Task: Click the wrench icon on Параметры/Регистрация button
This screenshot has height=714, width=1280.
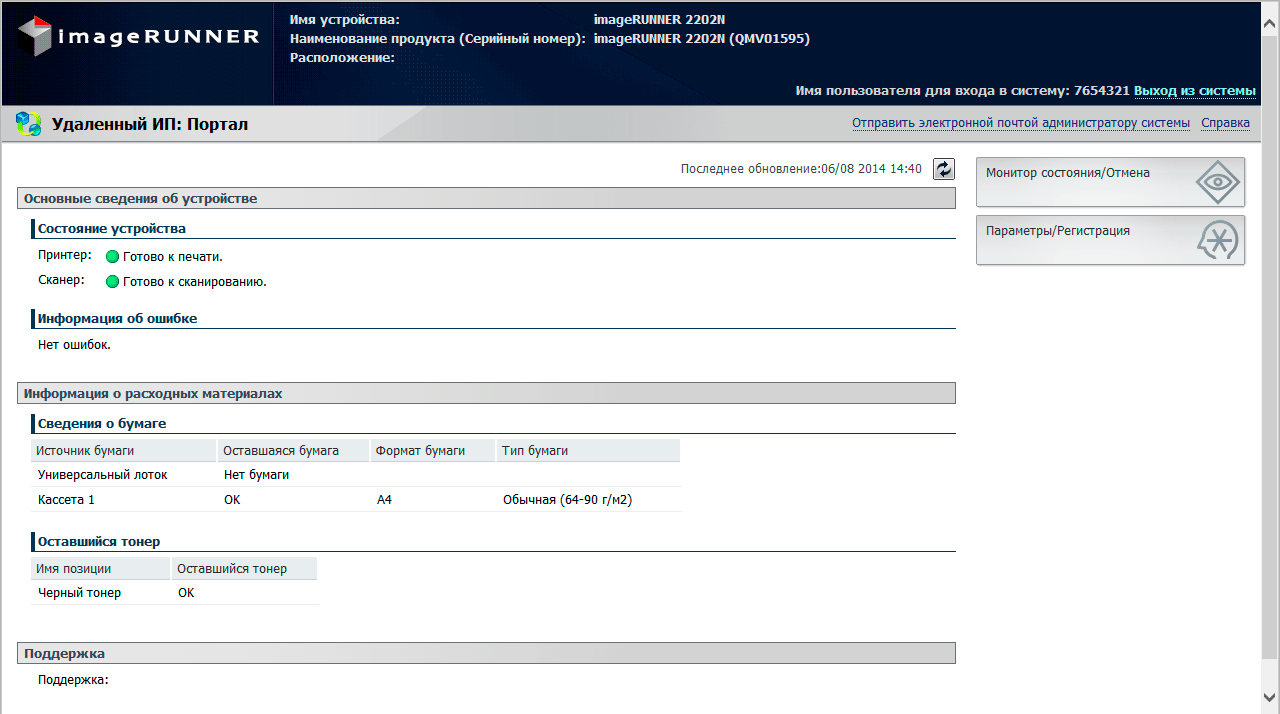Action: [1217, 240]
